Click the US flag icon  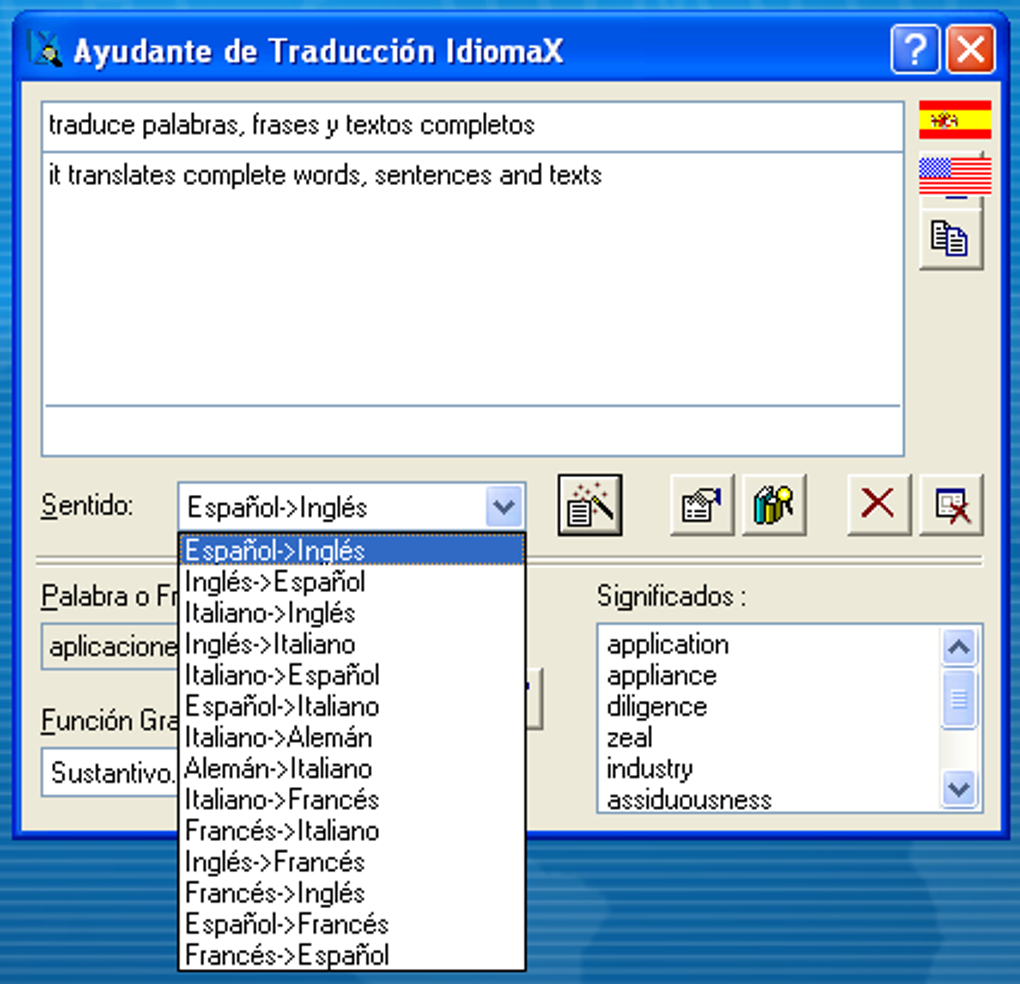point(954,176)
